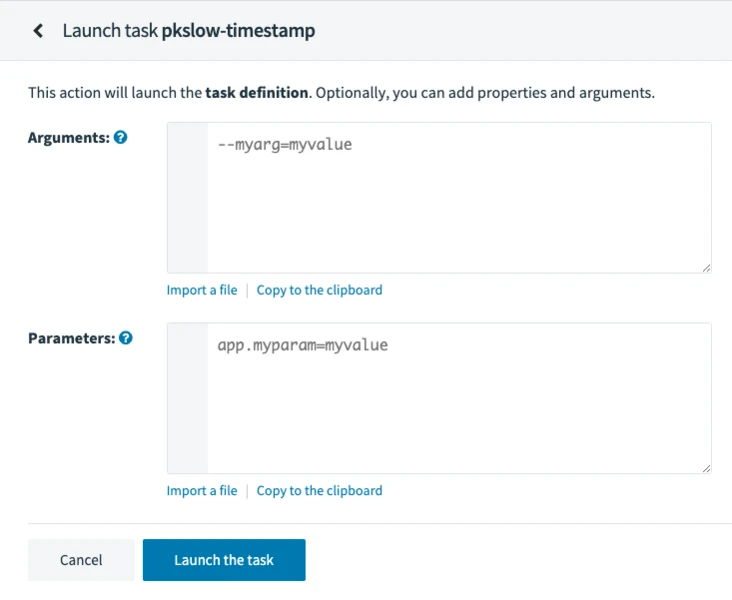Click the Parameters field label
This screenshot has width=732, height=600.
click(x=72, y=338)
